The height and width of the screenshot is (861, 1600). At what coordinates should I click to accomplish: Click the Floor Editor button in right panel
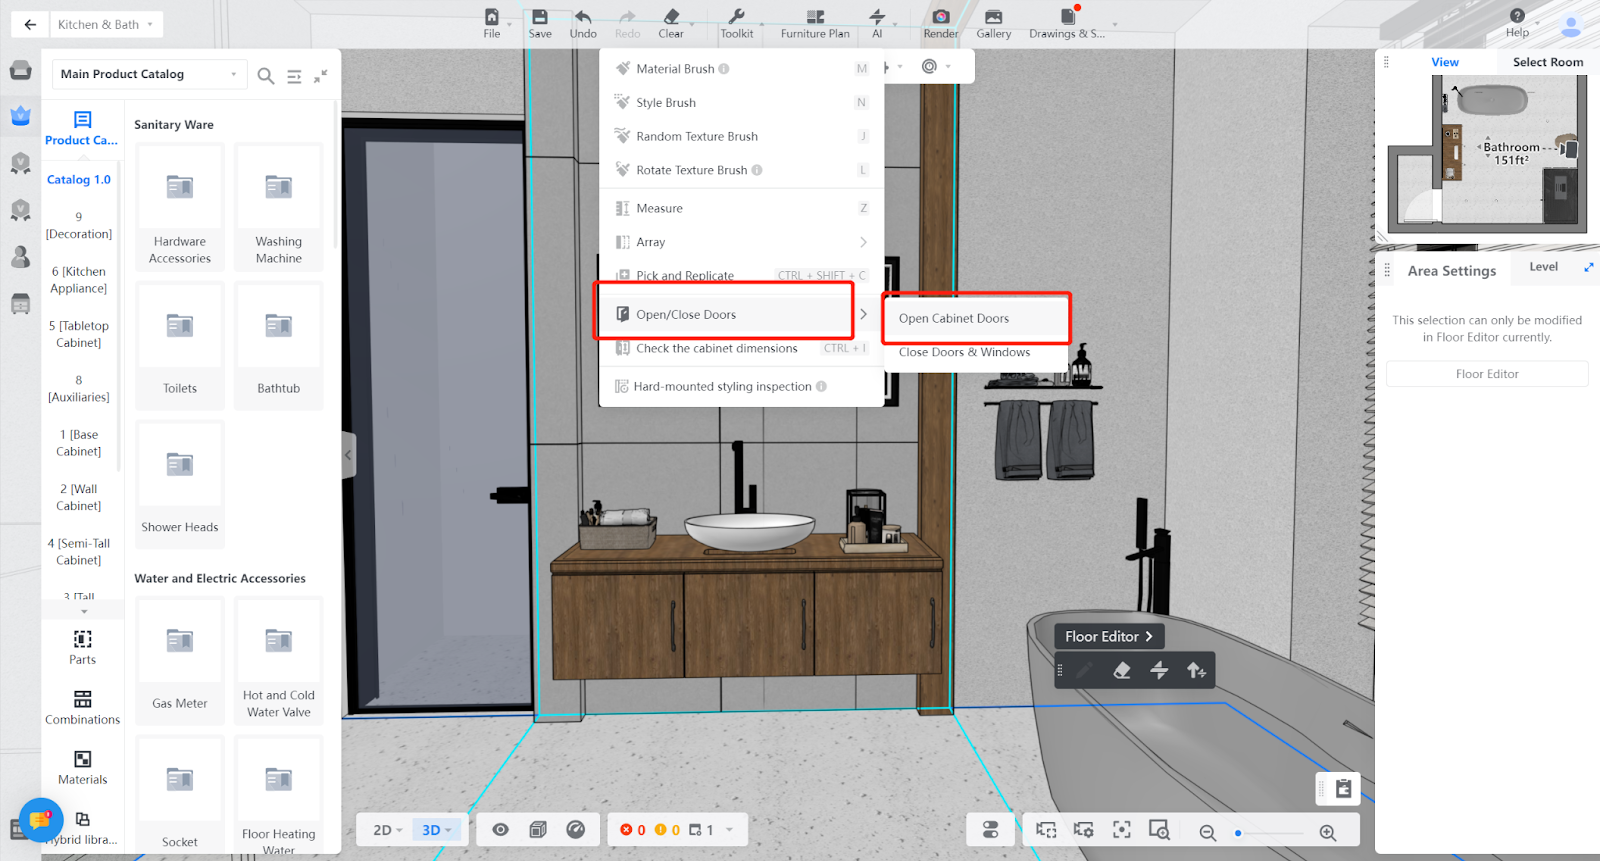[1486, 374]
